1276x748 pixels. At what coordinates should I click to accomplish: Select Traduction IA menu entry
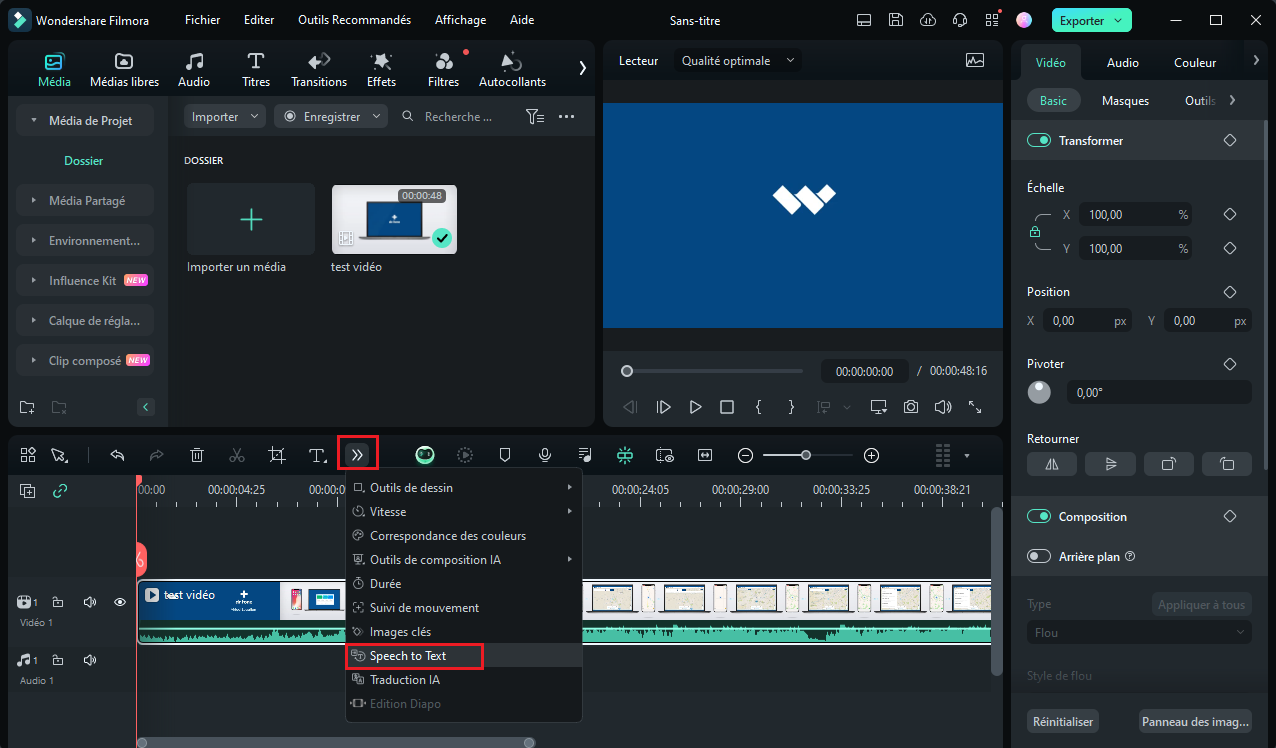point(463,680)
